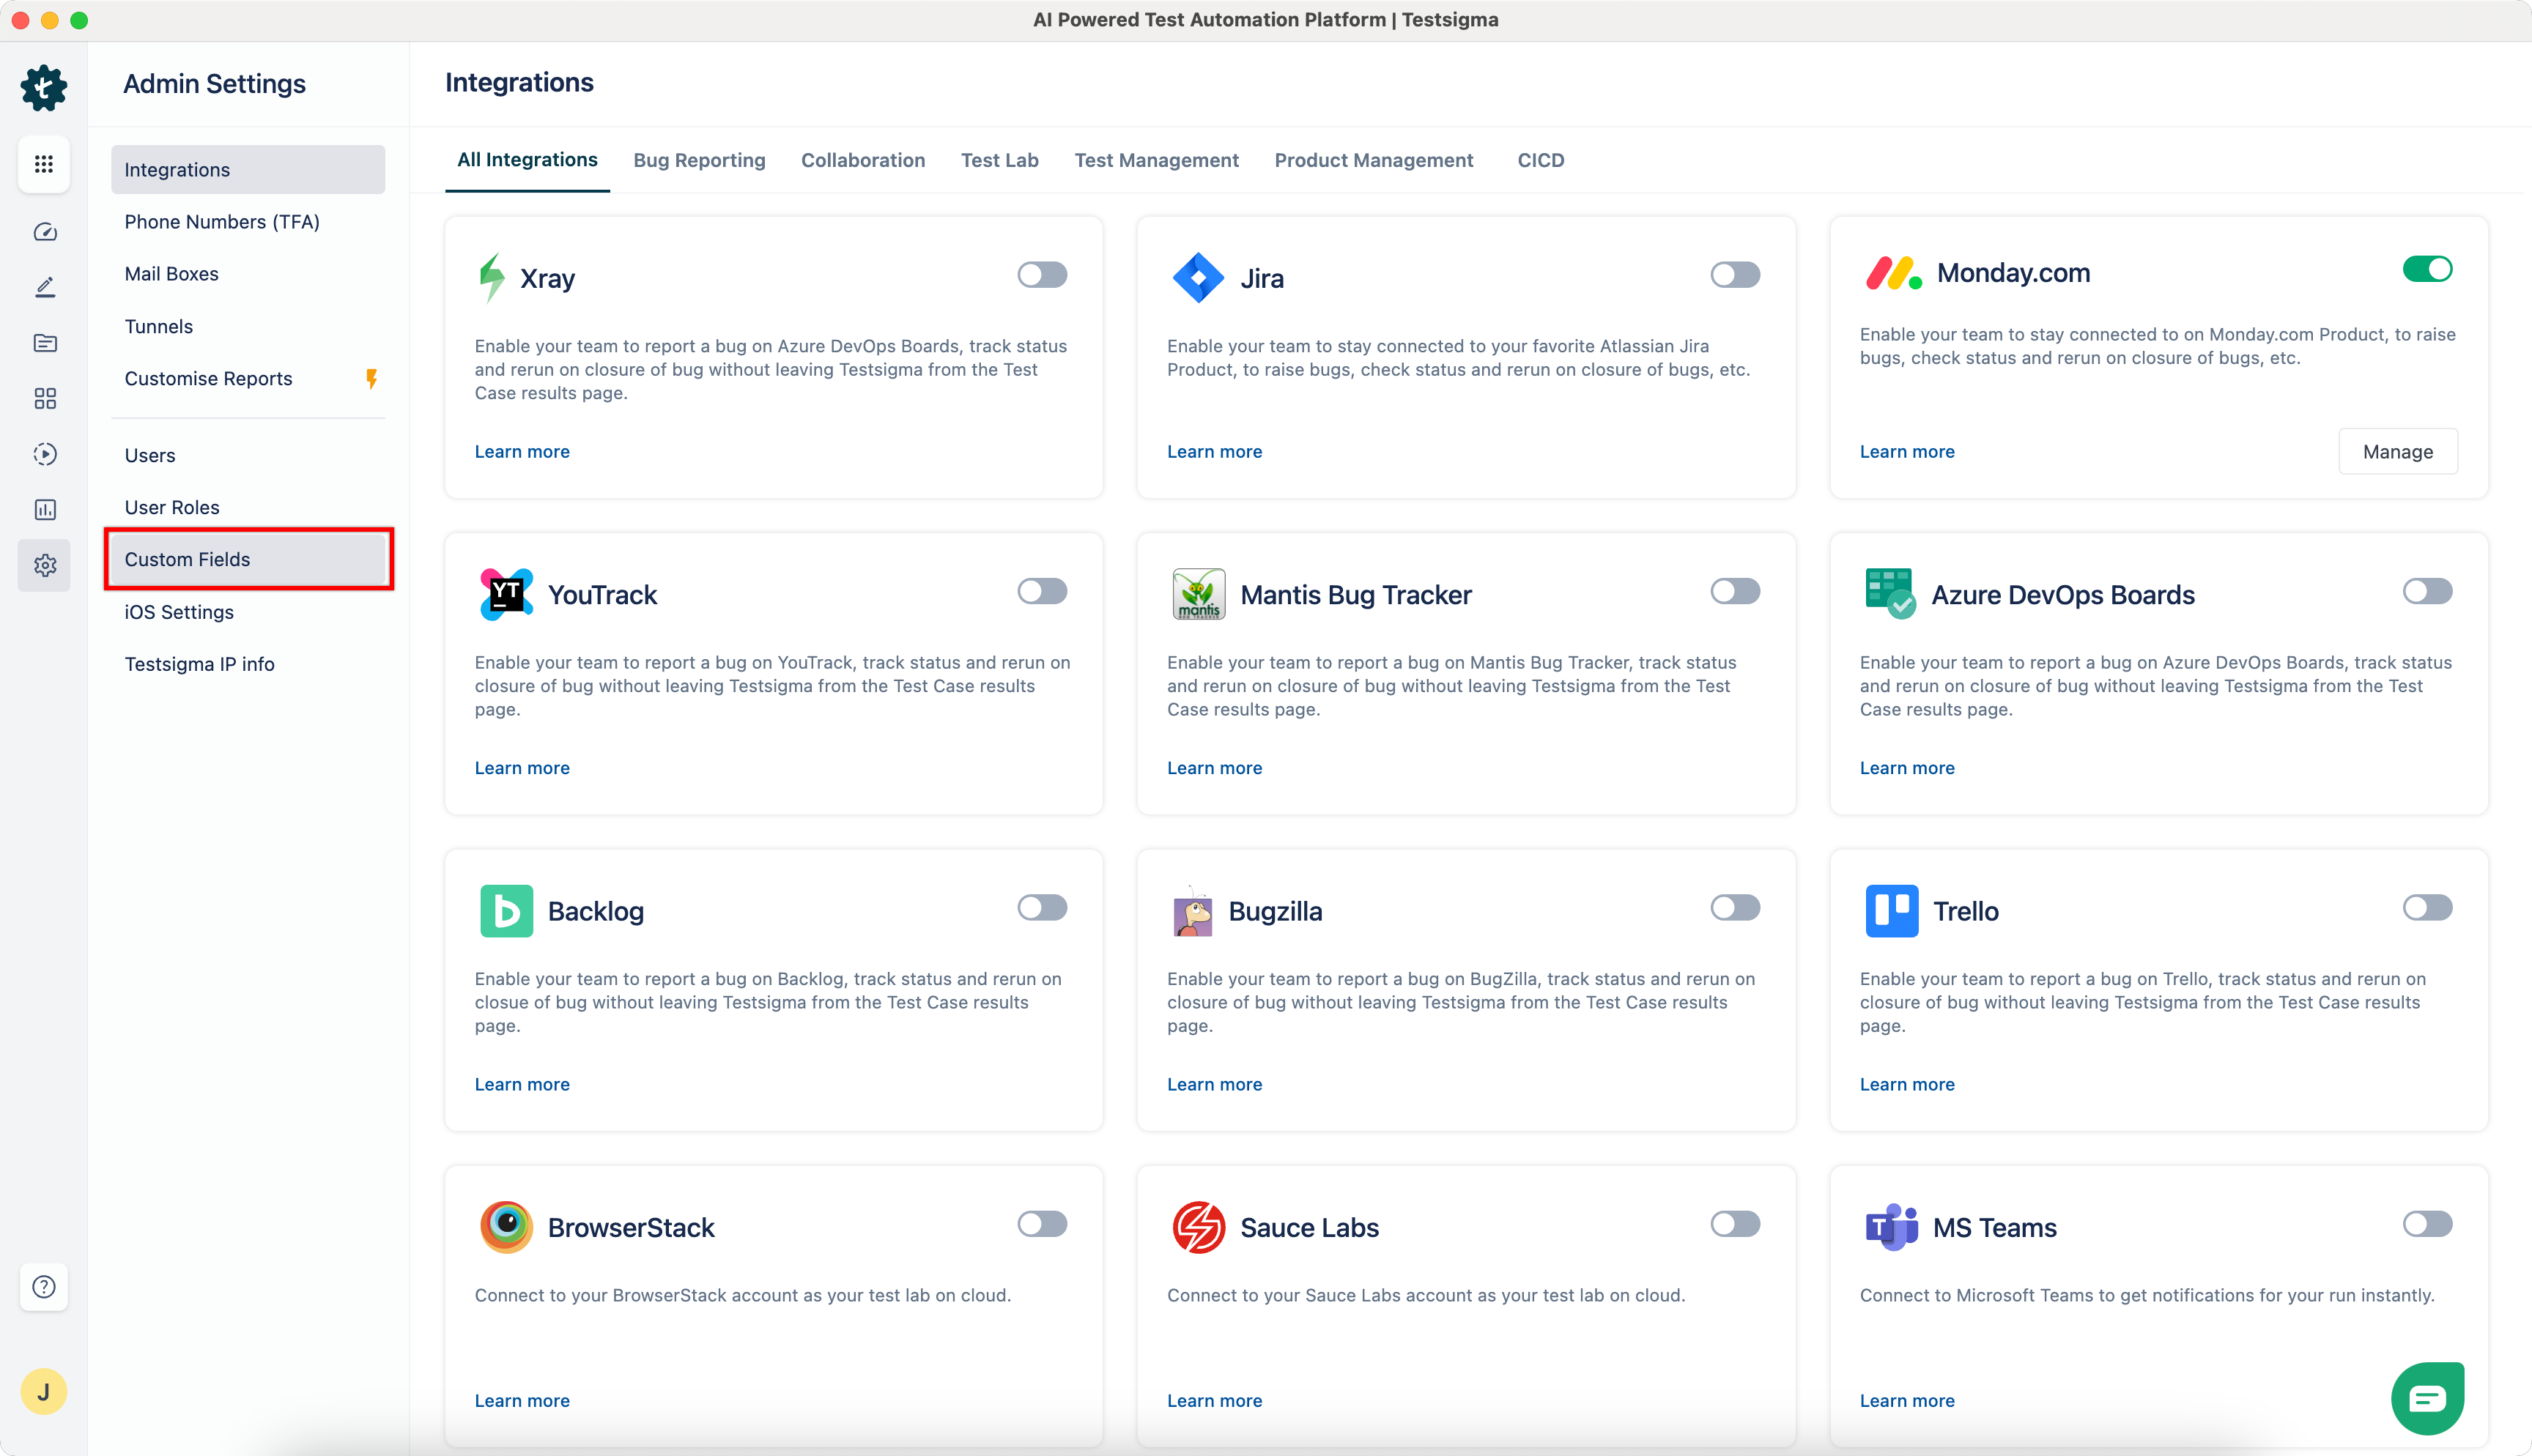
Task: Click the BrowserStack logo icon
Action: [506, 1227]
